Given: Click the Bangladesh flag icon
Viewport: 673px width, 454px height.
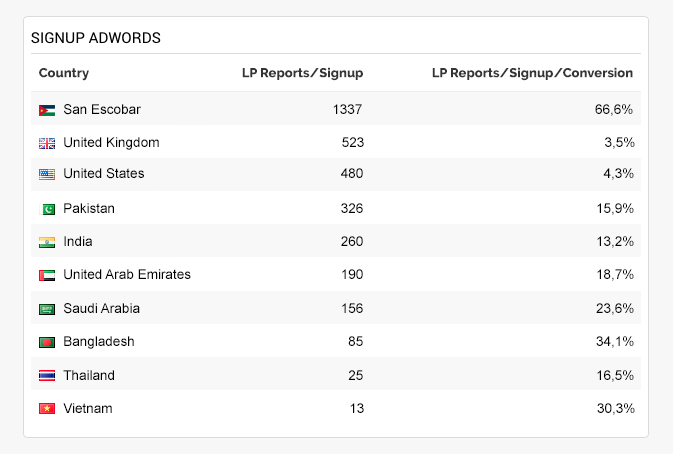Looking at the screenshot, I should coord(47,342).
